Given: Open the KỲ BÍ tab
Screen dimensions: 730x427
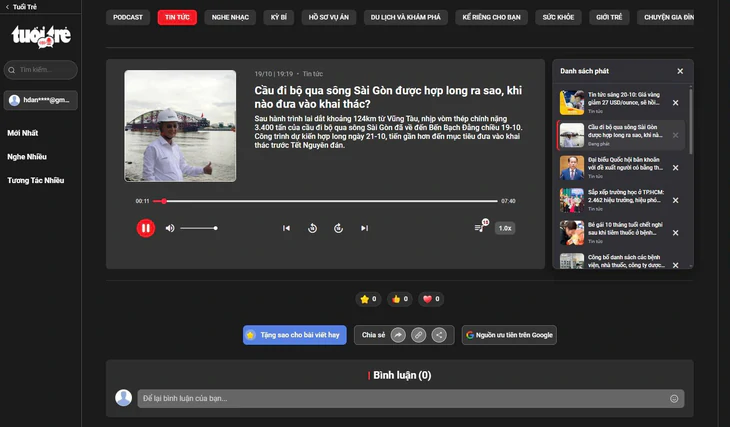Looking at the screenshot, I should point(279,17).
